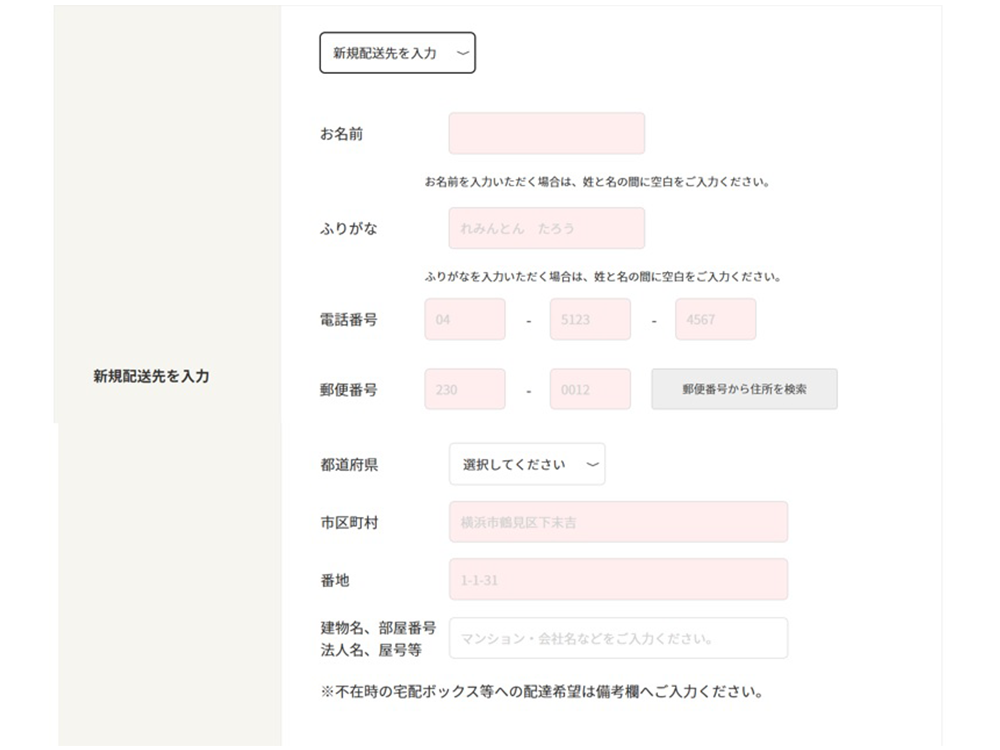
Task: Select the 番地 street number field
Action: 618,579
